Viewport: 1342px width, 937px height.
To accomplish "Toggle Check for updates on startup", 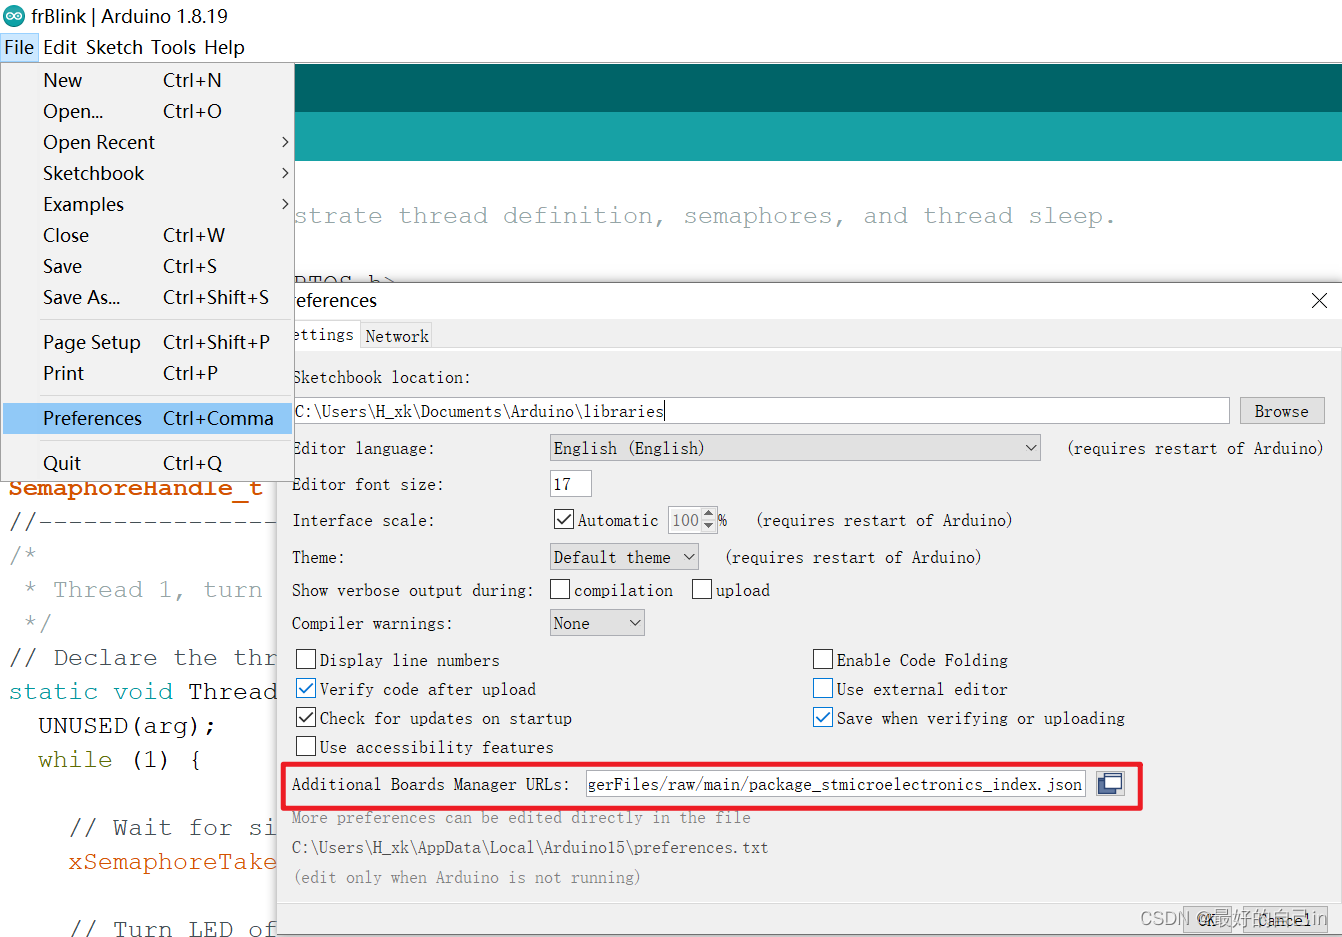I will pos(306,718).
